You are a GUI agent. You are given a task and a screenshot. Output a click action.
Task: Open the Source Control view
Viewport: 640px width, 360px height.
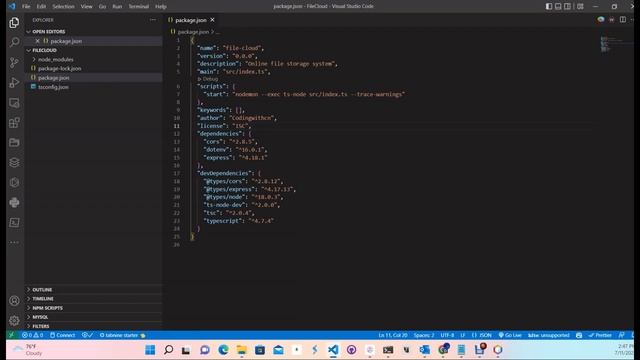tap(14, 62)
